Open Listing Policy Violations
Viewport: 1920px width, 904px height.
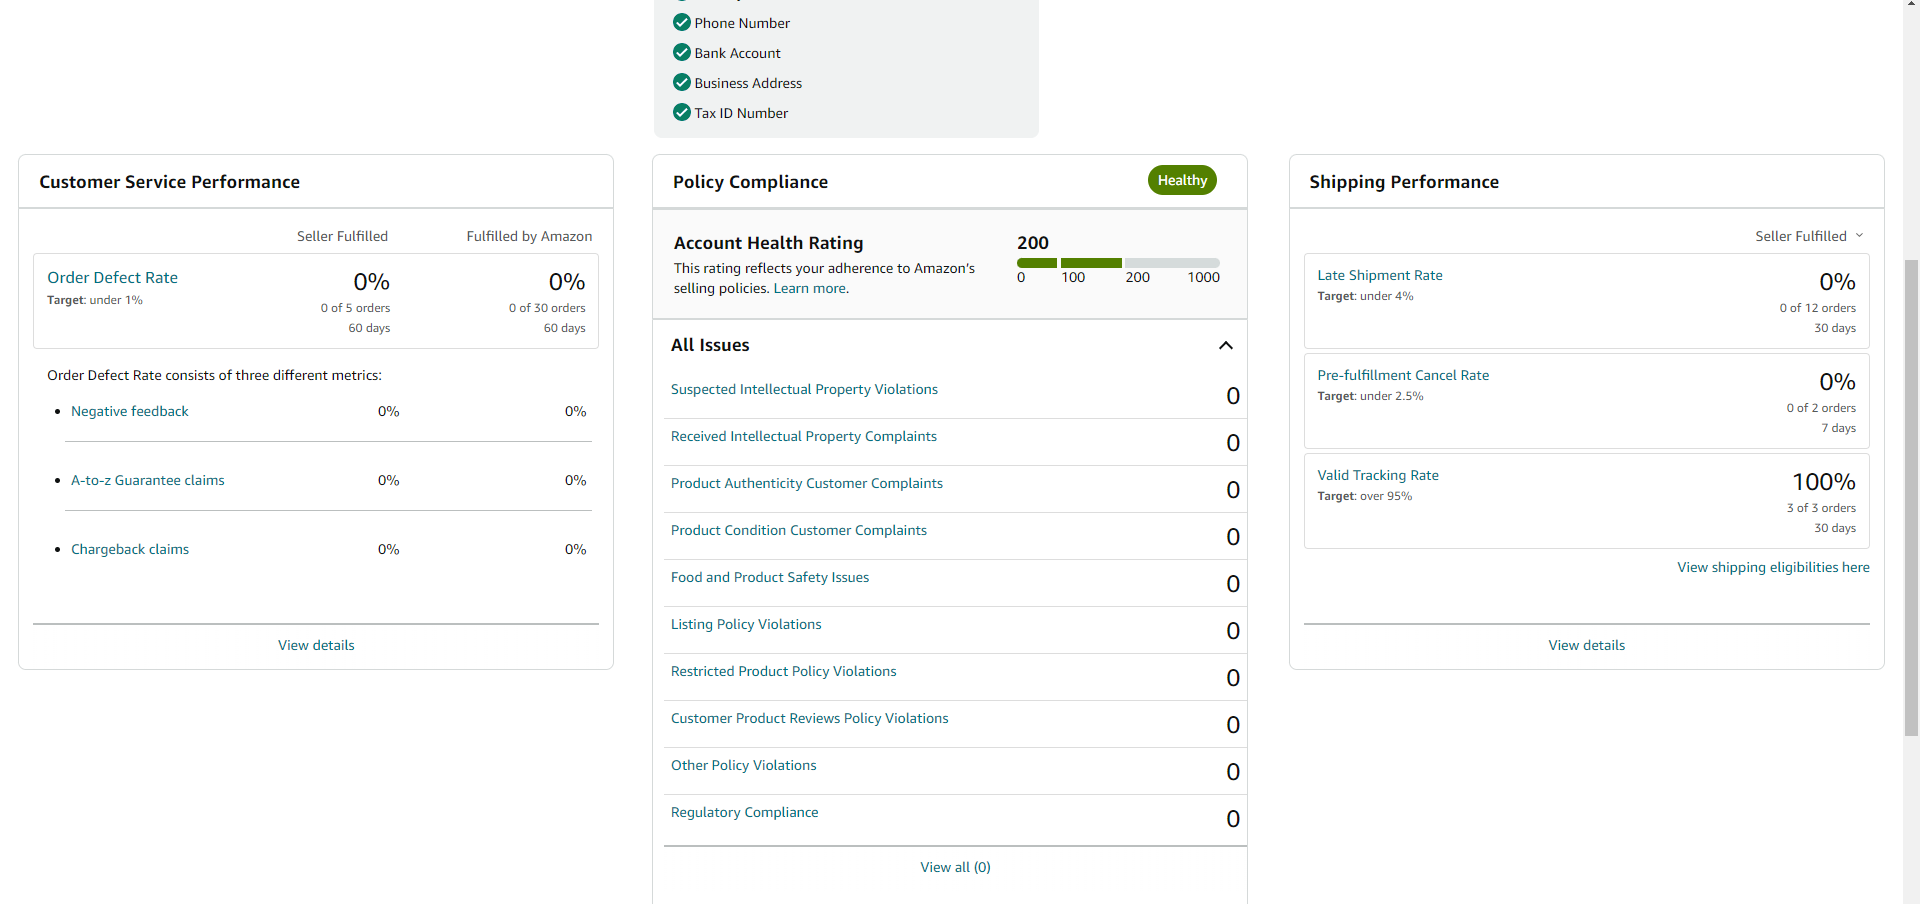pos(746,624)
